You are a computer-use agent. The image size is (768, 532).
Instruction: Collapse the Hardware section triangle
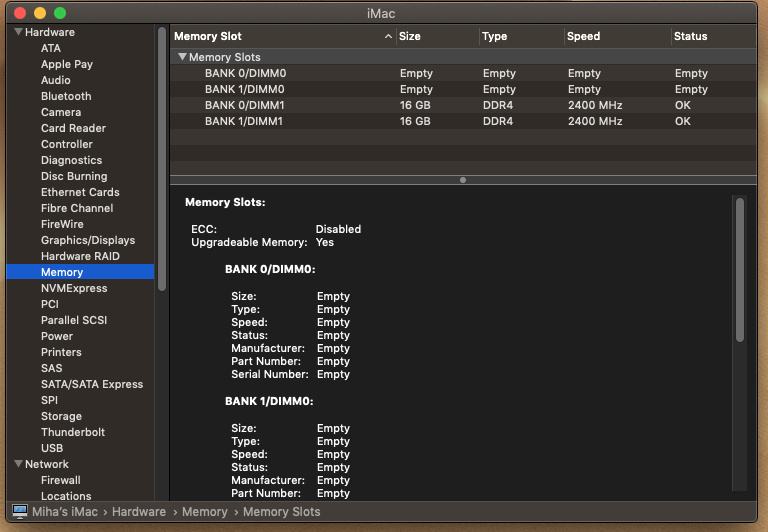point(18,32)
